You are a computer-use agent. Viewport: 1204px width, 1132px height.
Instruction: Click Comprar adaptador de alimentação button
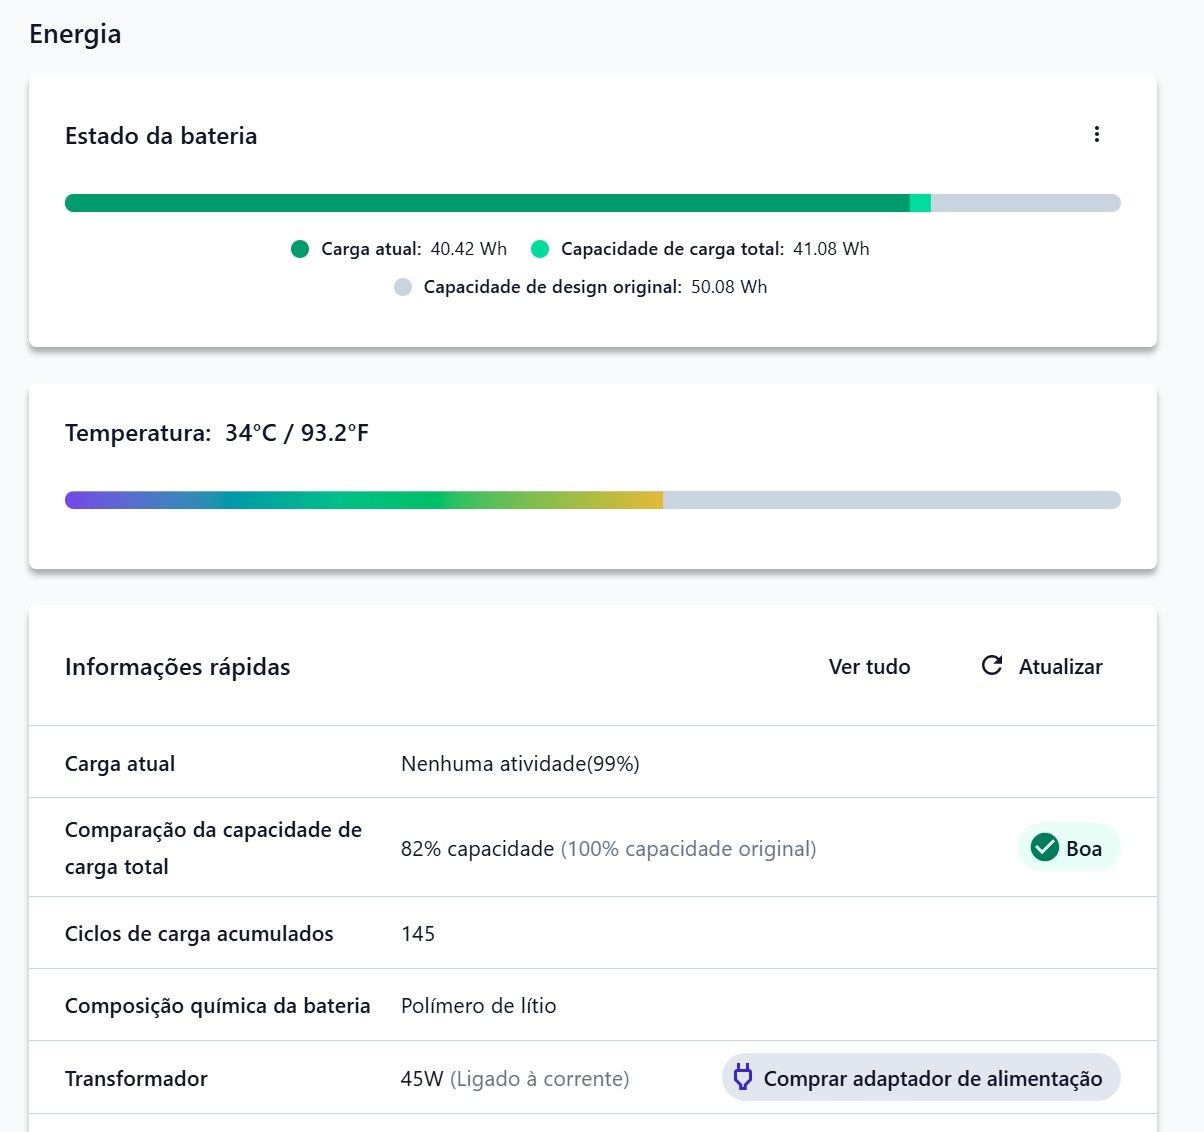click(x=921, y=1078)
